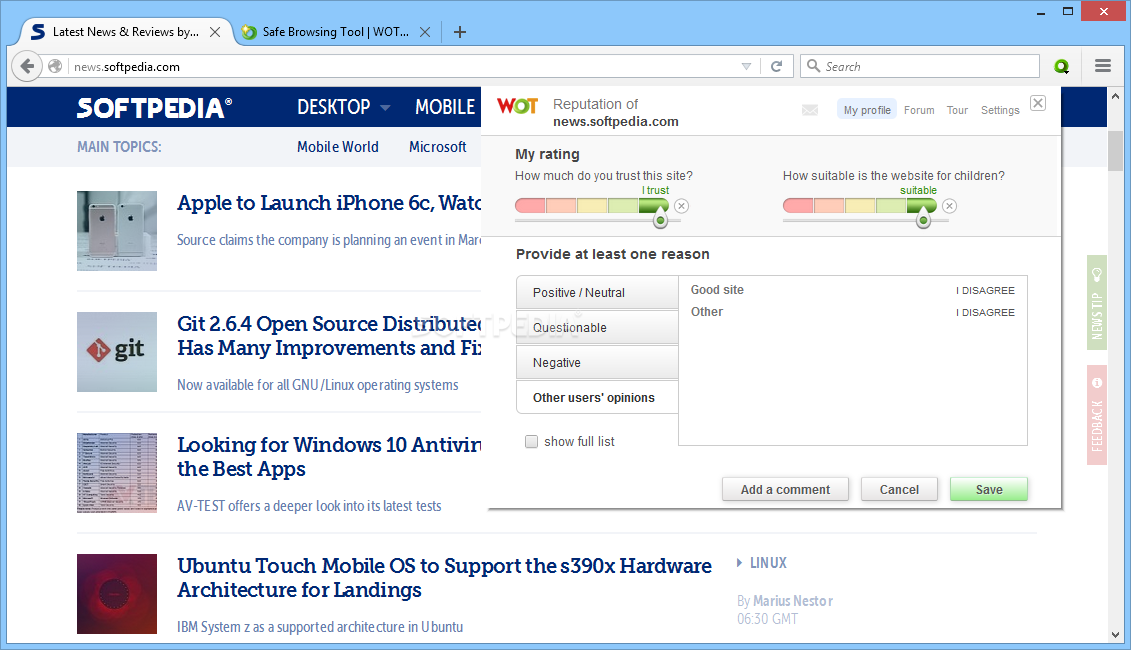Image resolution: width=1131 pixels, height=650 pixels.
Task: Open My profile in WOT popup
Action: [866, 110]
